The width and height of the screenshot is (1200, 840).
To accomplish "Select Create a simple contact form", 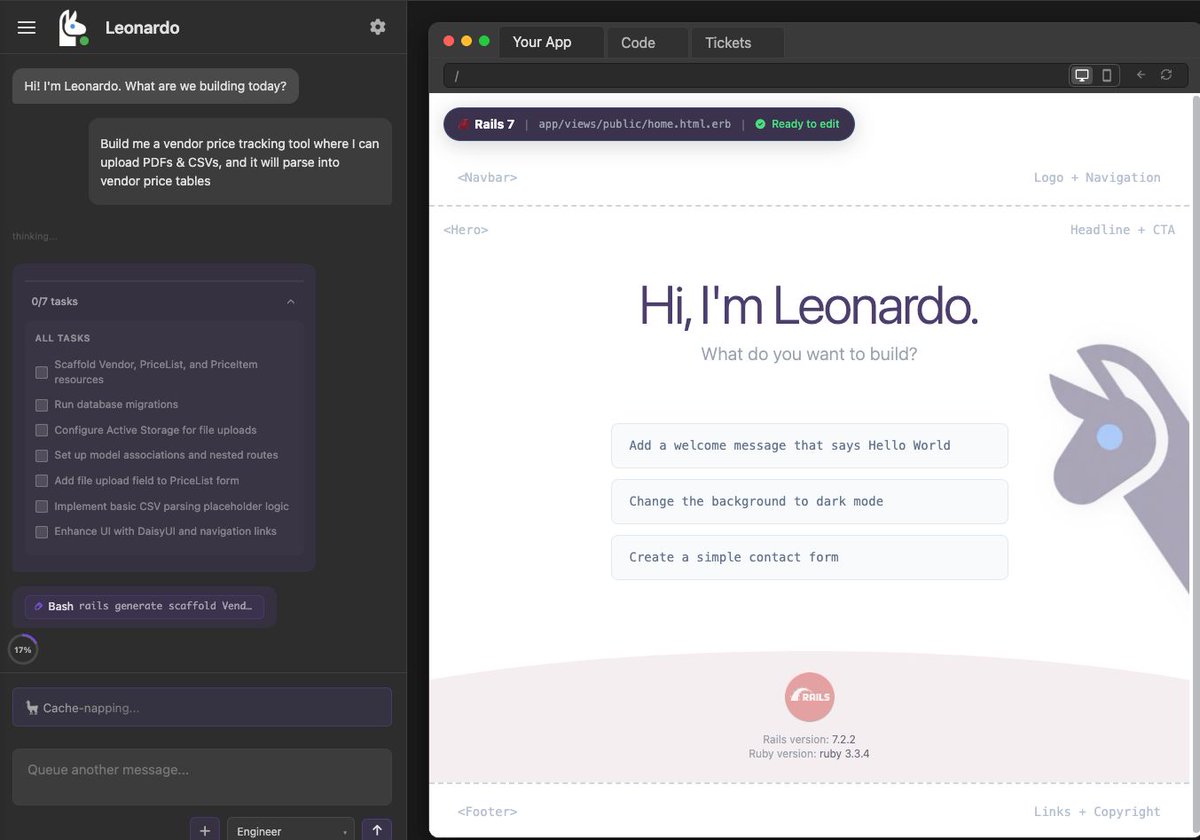I will (809, 557).
